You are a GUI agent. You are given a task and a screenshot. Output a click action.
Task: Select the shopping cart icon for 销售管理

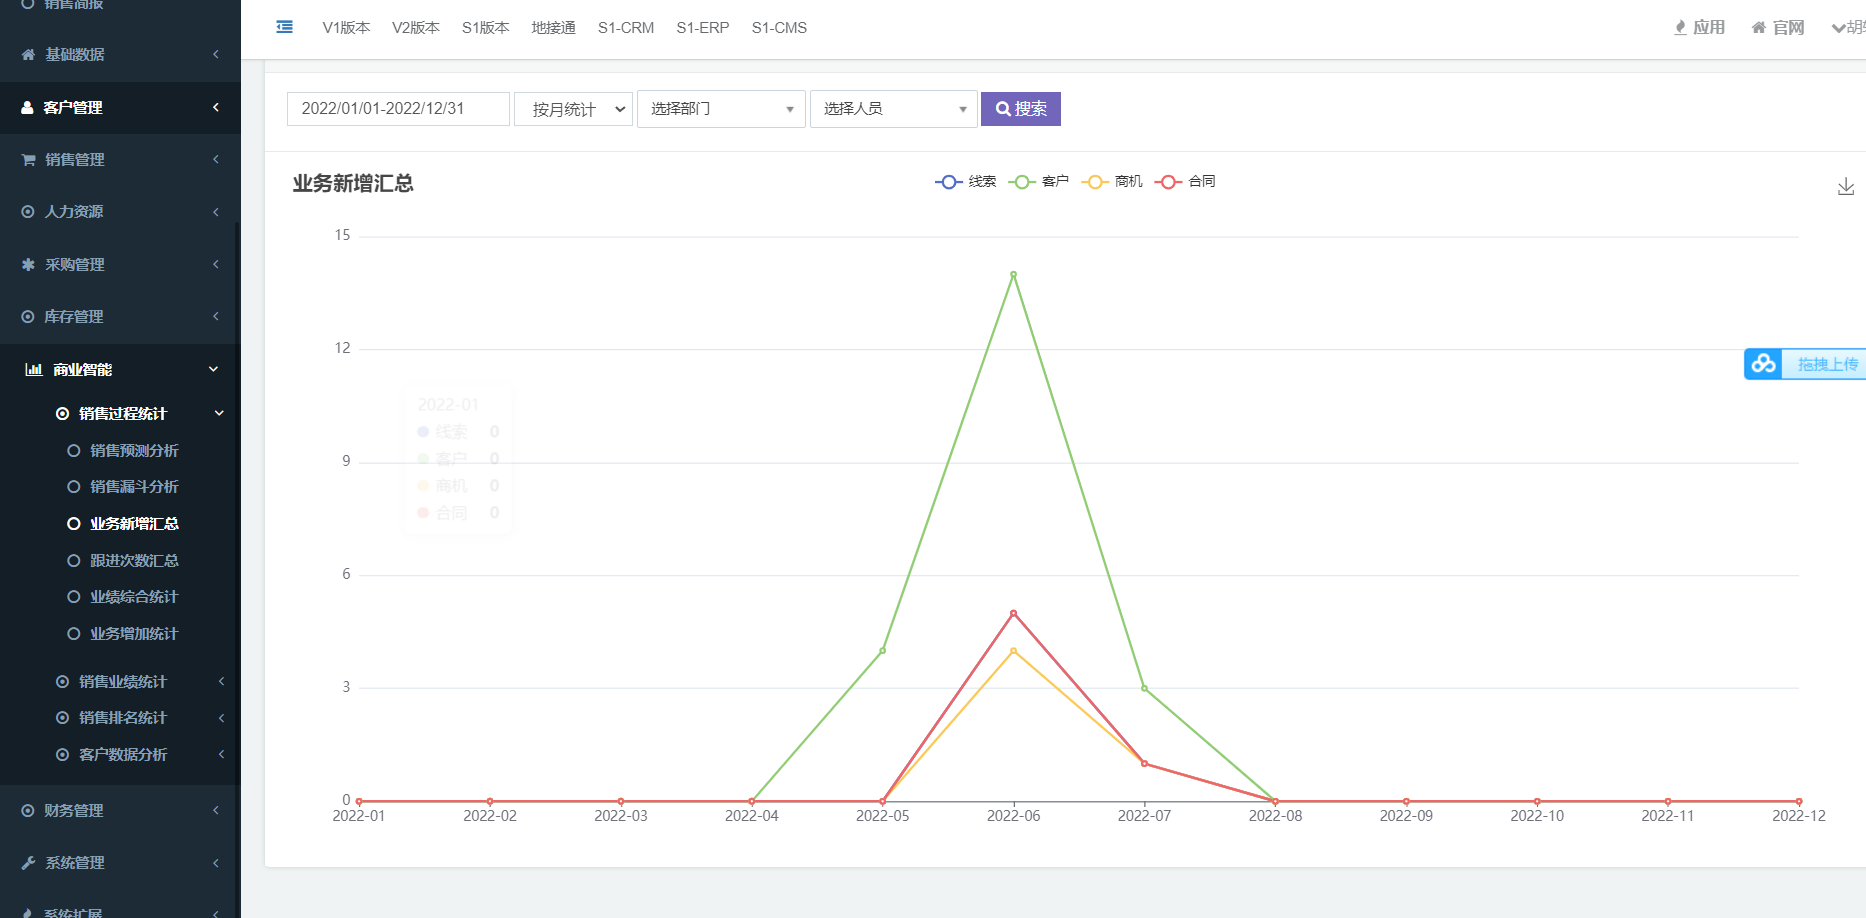tap(27, 159)
